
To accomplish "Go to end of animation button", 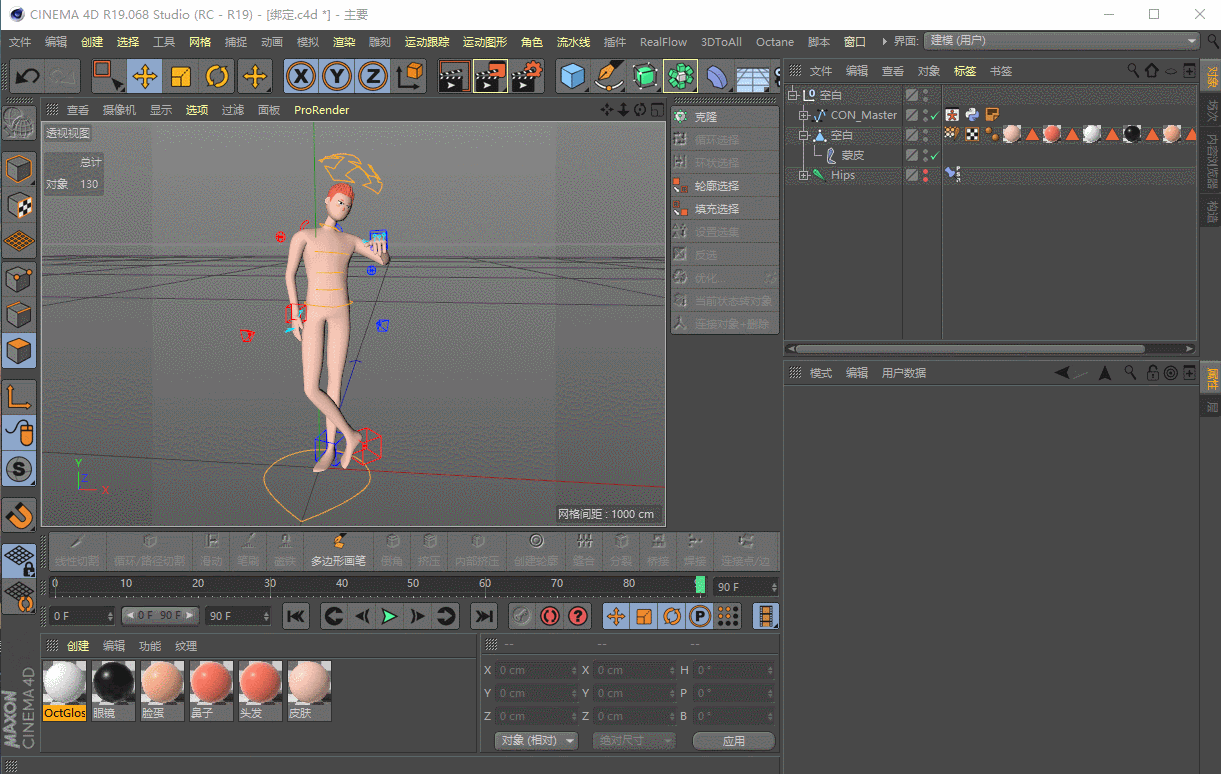I will click(x=484, y=616).
